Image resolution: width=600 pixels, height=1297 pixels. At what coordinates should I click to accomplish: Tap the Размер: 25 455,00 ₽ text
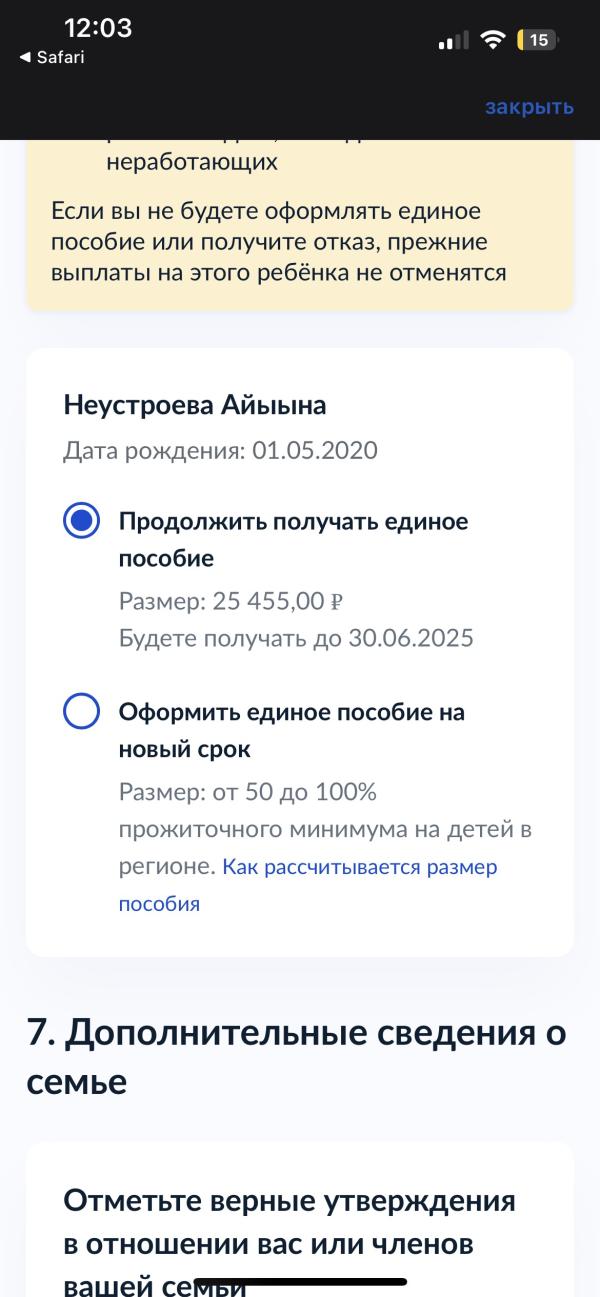pyautogui.click(x=231, y=601)
